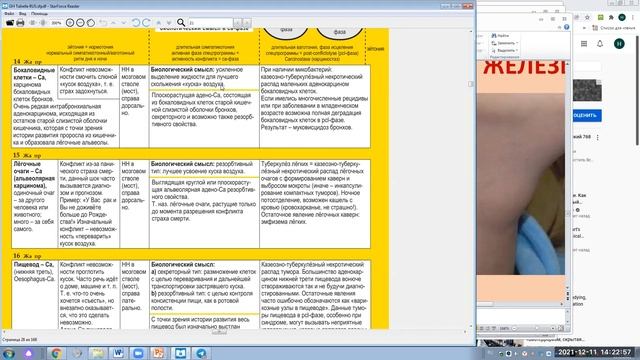640x360 pixels.
Task: Click the undo arrow icon in the toolbar
Action: click(103, 23)
